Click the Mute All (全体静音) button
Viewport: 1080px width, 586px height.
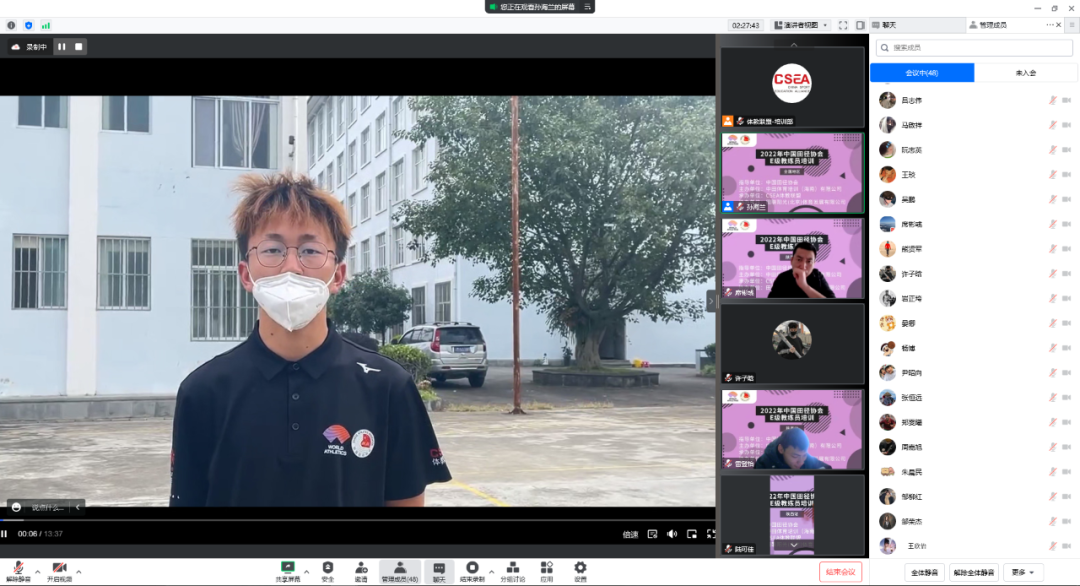click(x=924, y=572)
